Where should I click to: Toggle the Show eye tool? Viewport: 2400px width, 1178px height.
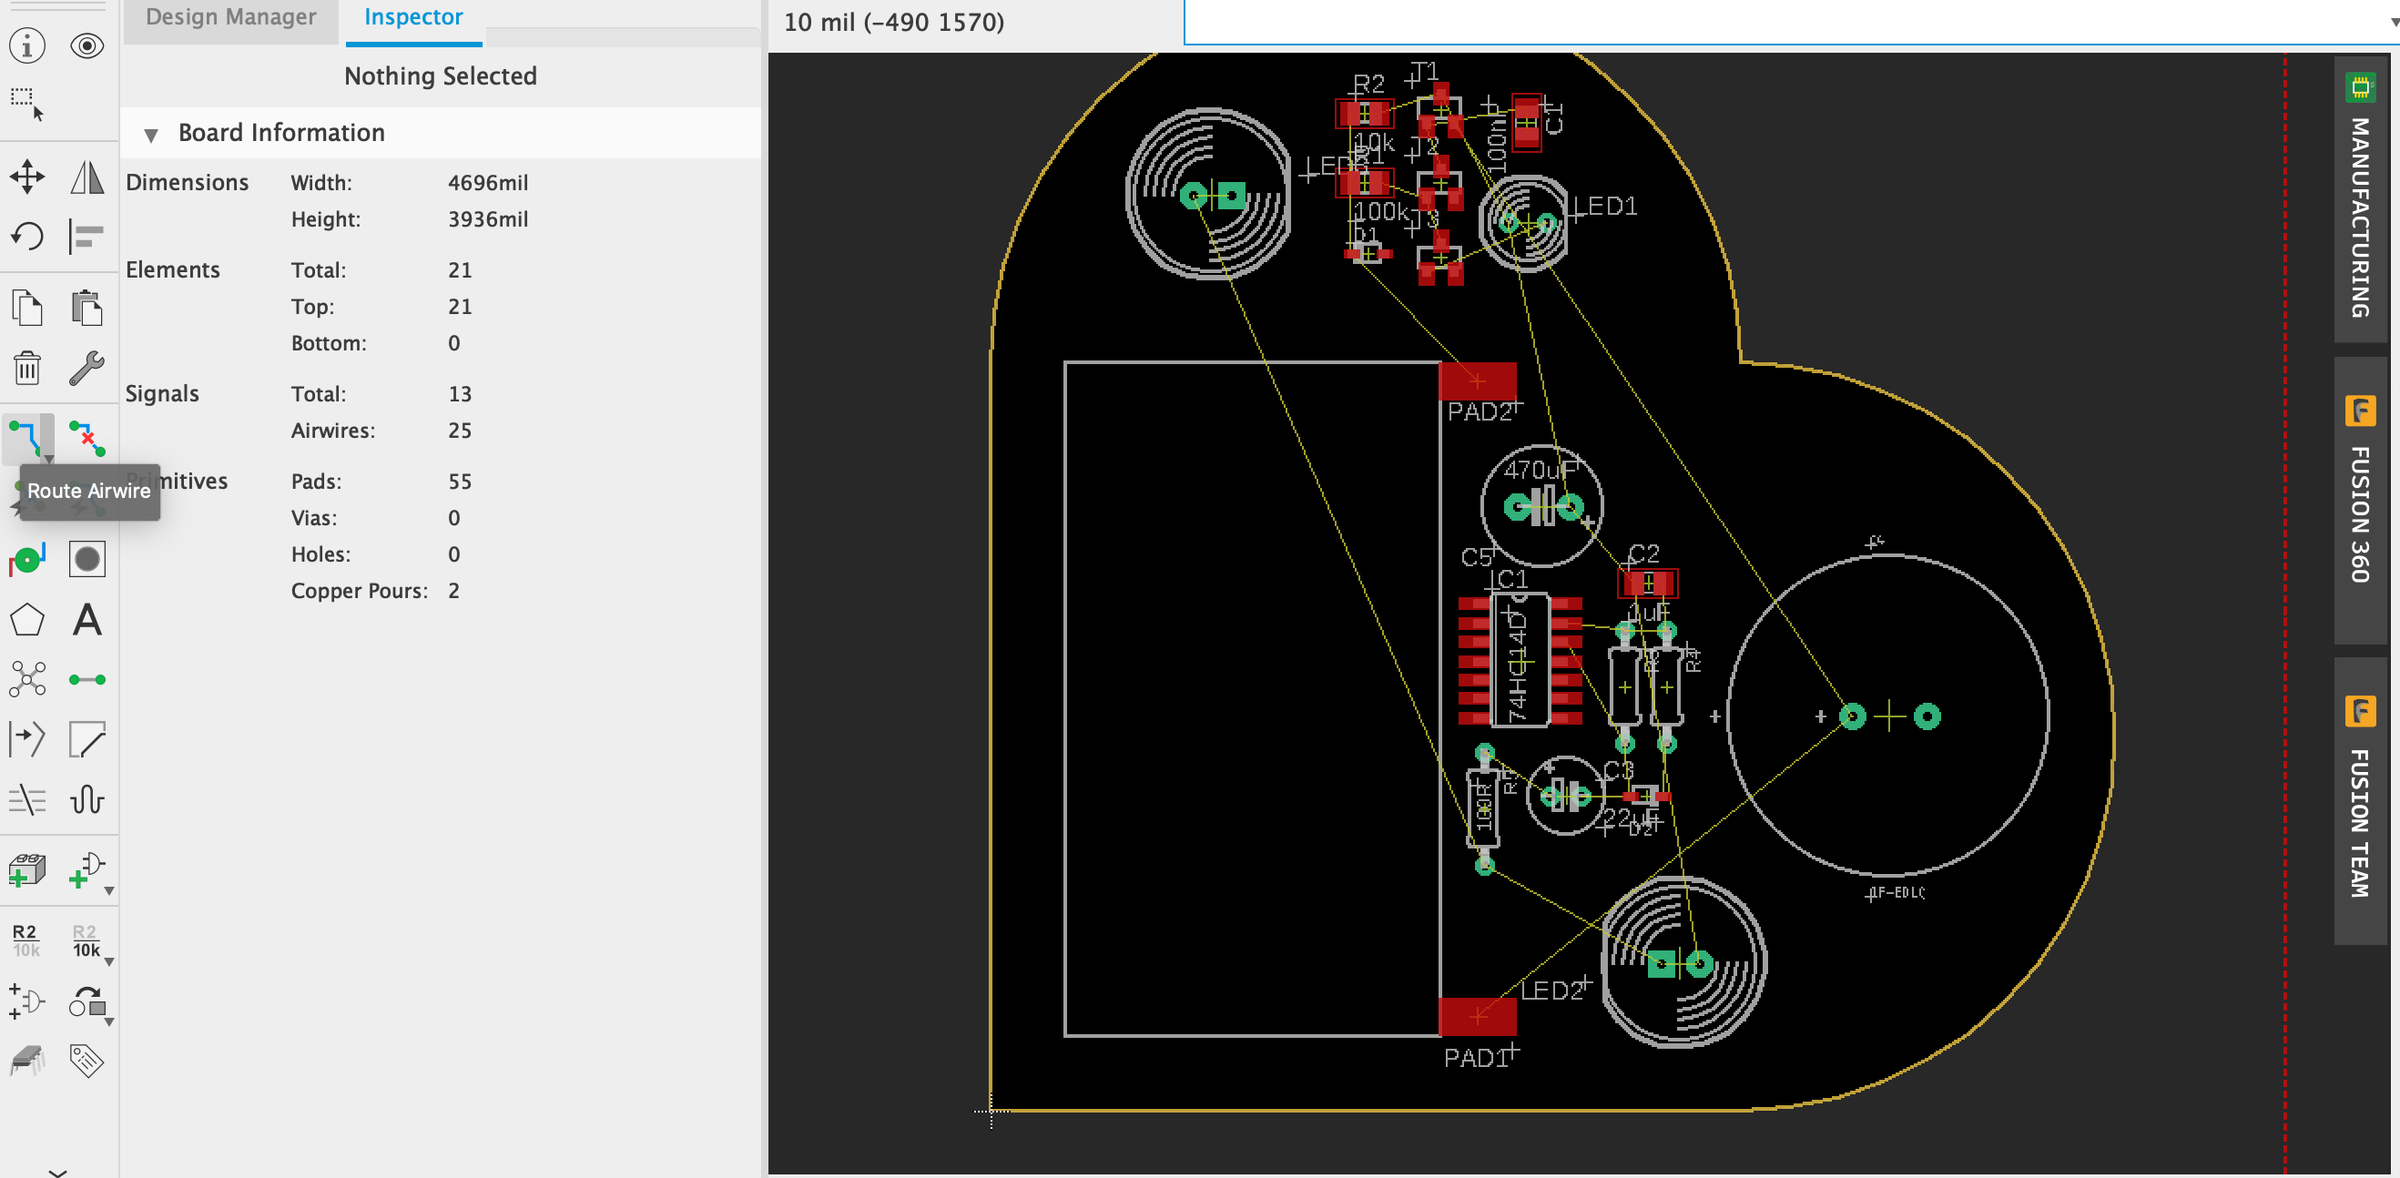click(87, 46)
